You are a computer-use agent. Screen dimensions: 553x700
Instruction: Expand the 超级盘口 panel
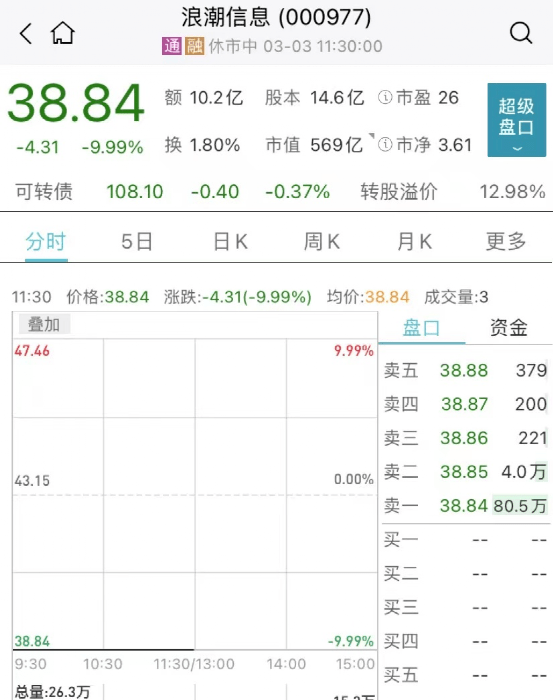[516, 120]
